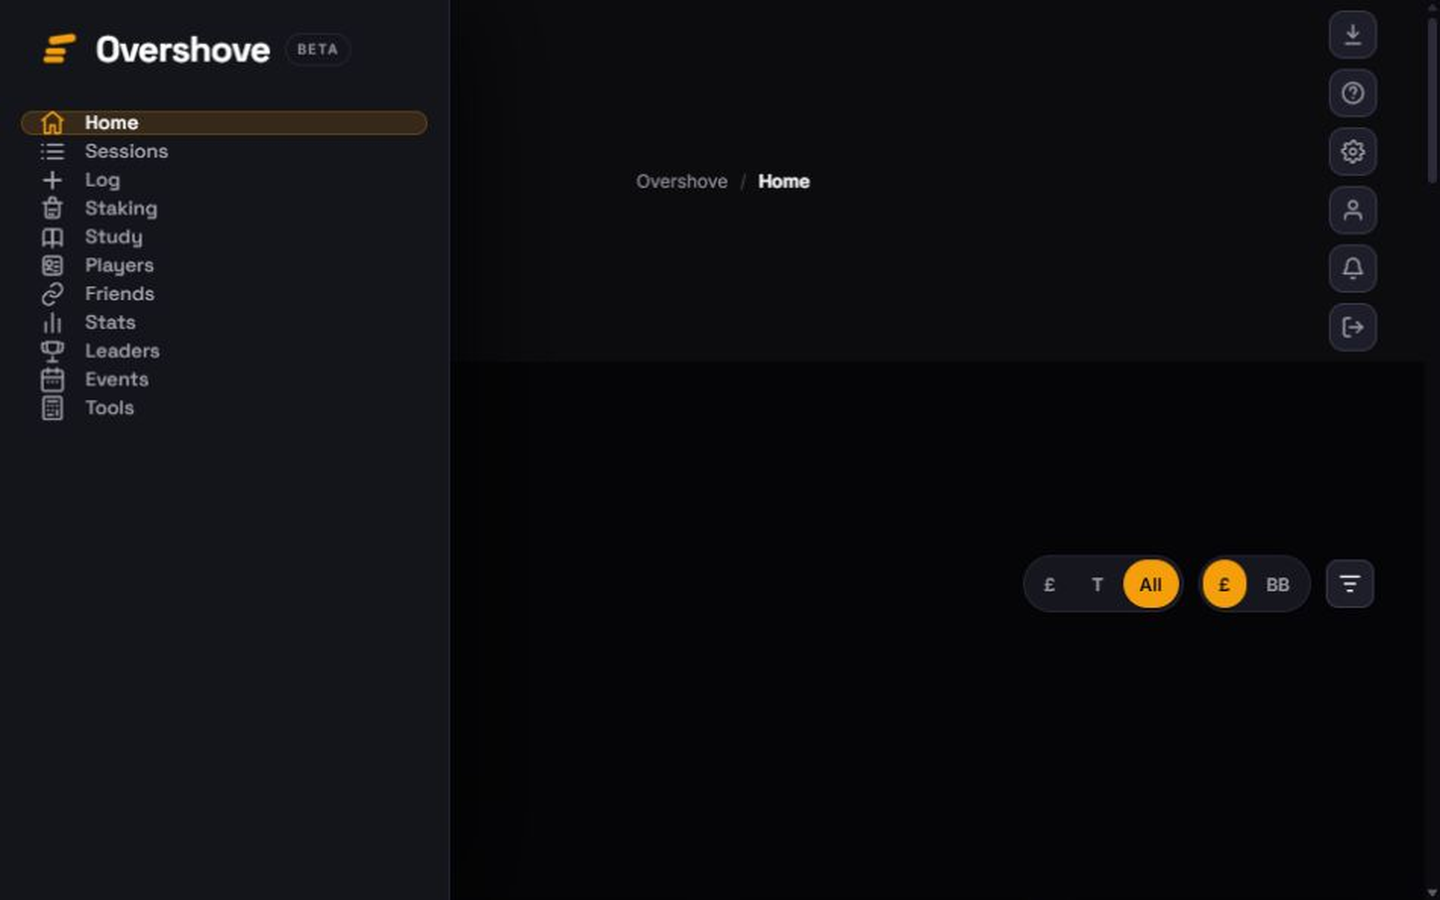This screenshot has width=1440, height=900.
Task: Click the Events calendar icon
Action: [52, 379]
